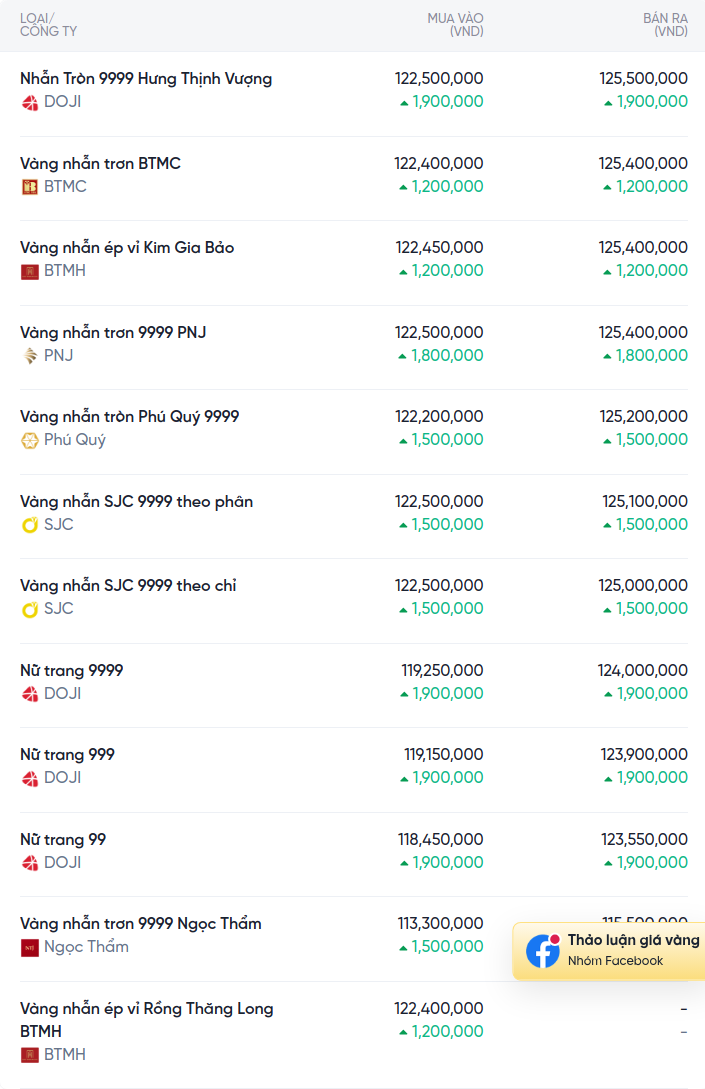Click the Nữ trang 999 buy price 119,150,000
The height and width of the screenshot is (1089, 705).
point(443,754)
